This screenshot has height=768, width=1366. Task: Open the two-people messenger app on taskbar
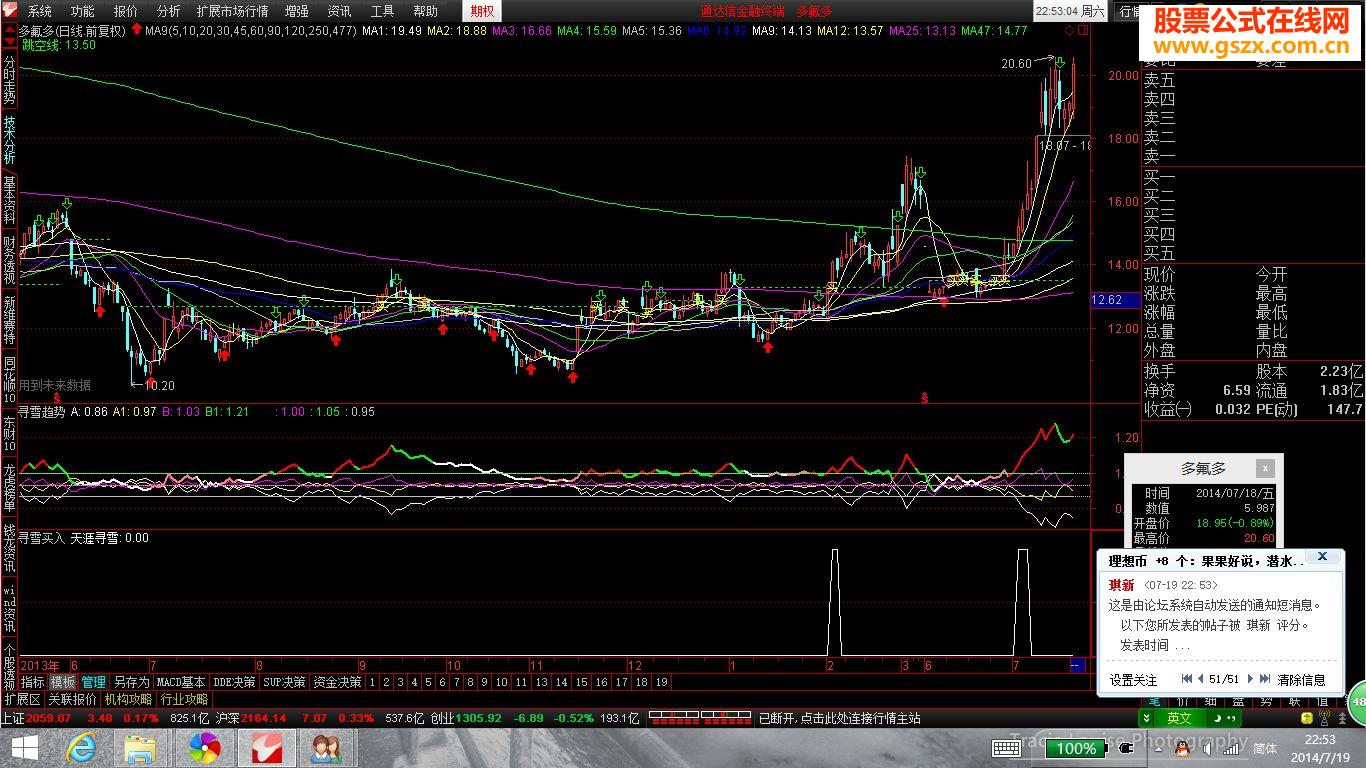click(x=325, y=747)
